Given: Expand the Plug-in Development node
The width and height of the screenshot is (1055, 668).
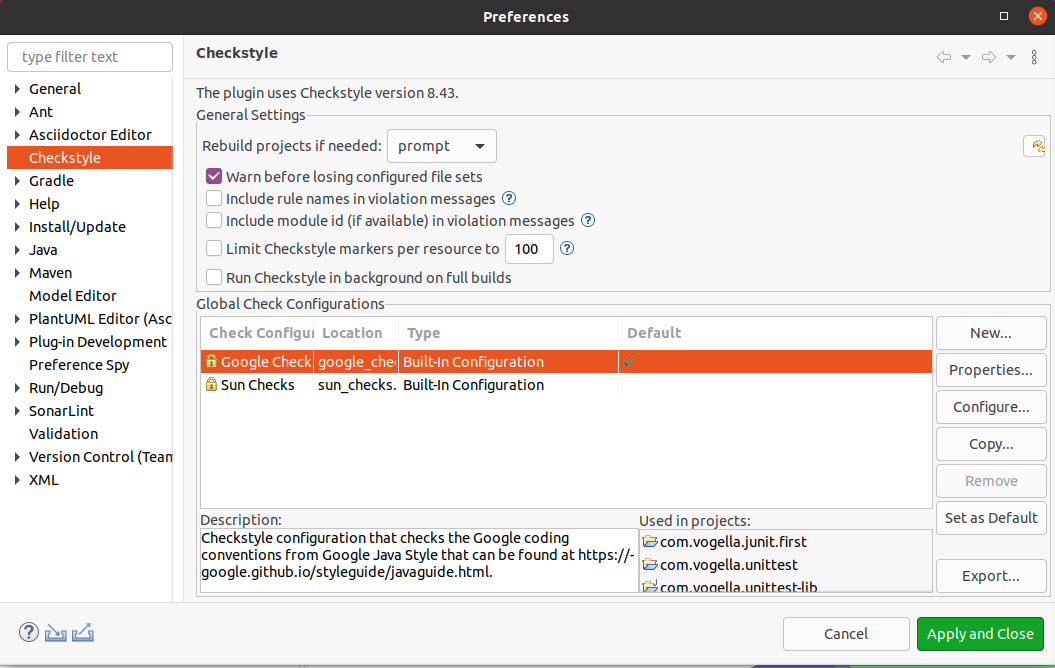Looking at the screenshot, I should coord(17,342).
